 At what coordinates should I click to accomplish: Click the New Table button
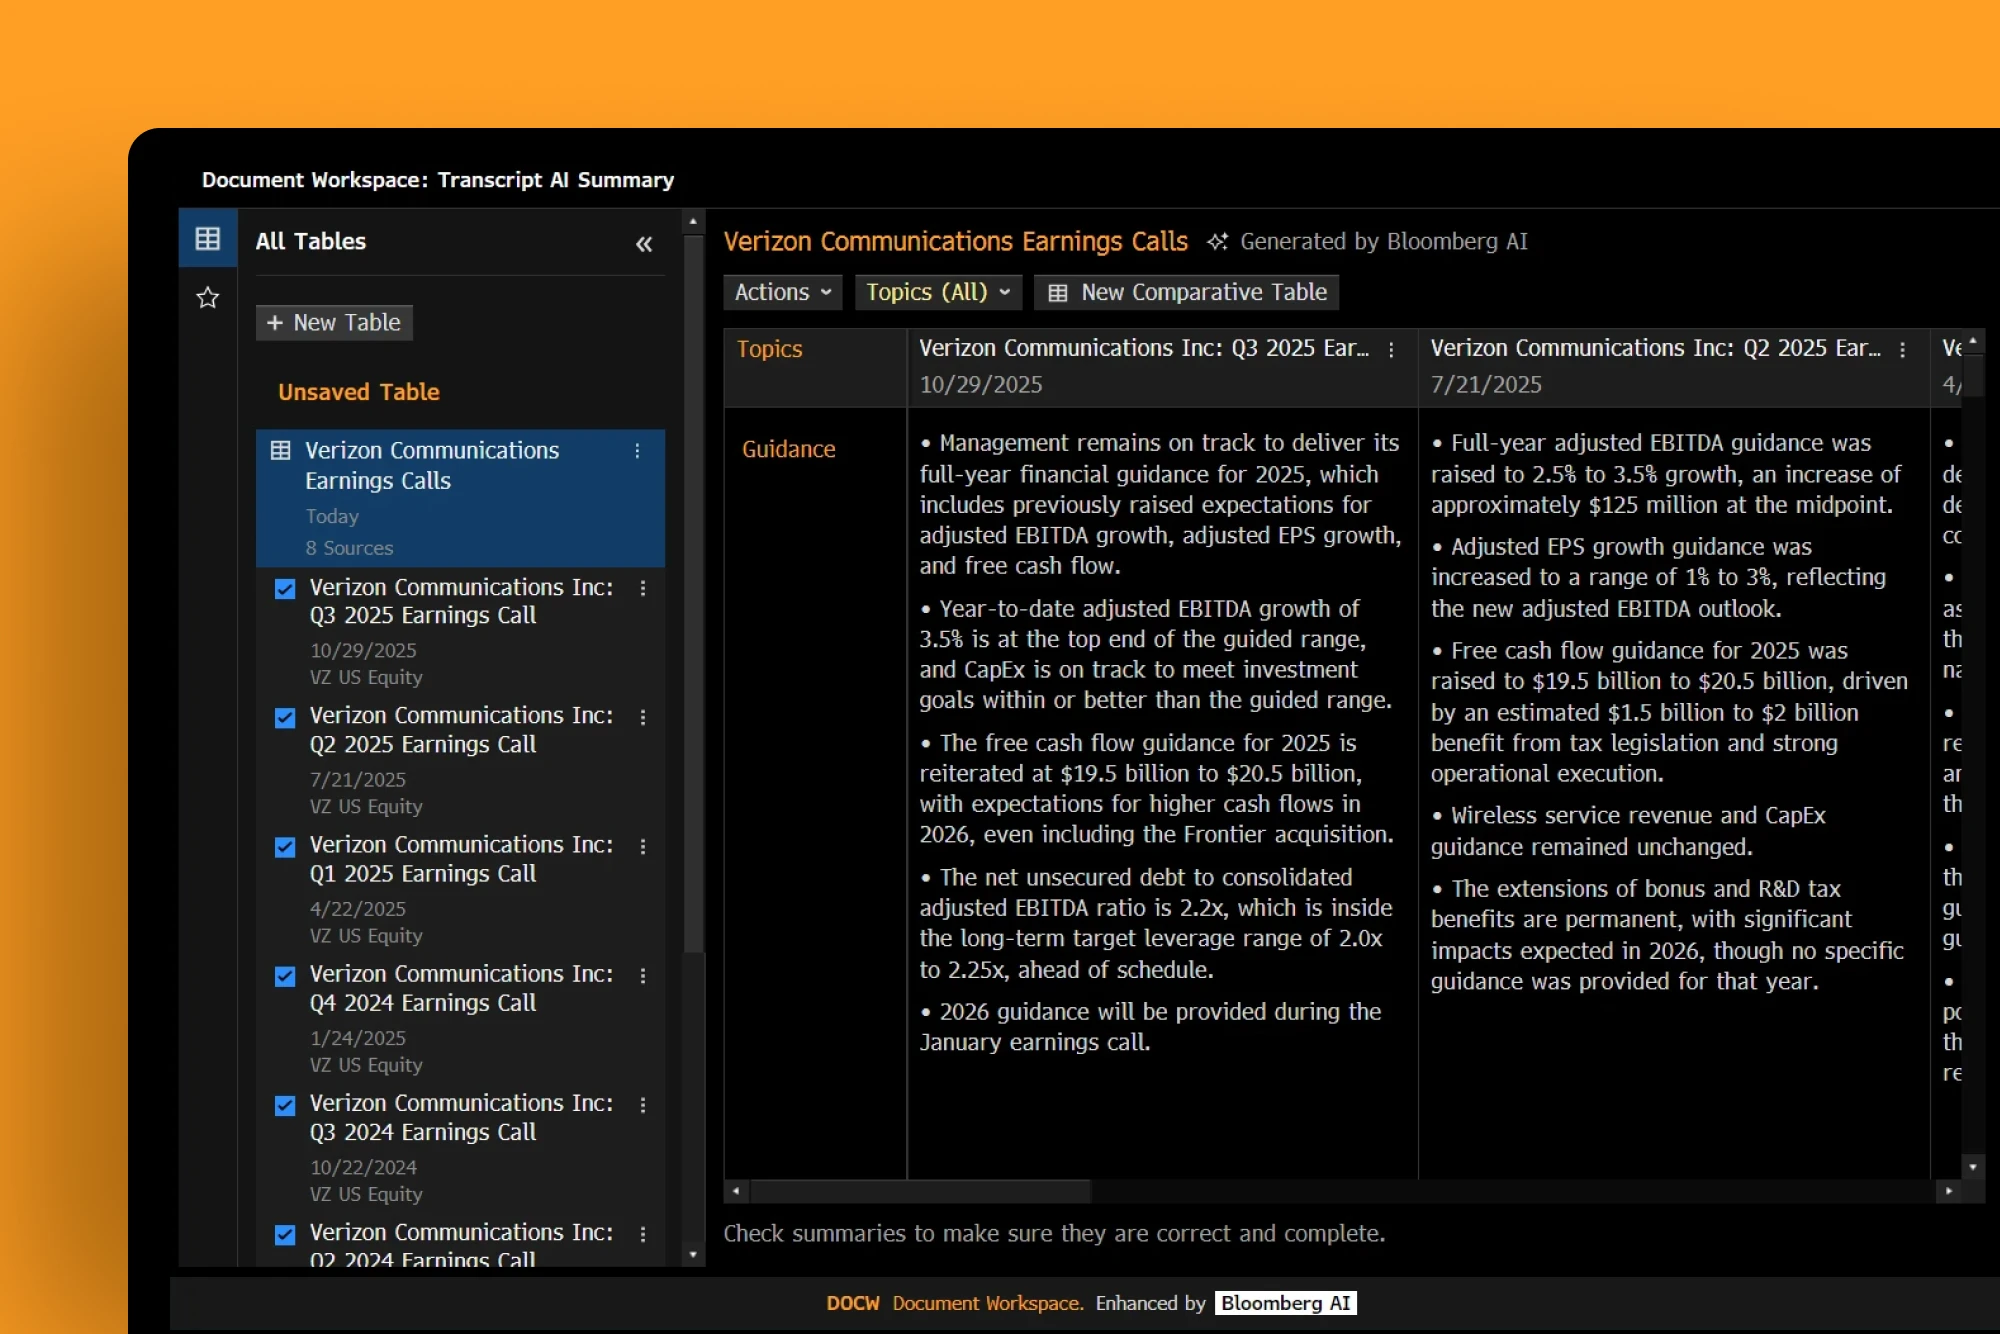coord(334,323)
